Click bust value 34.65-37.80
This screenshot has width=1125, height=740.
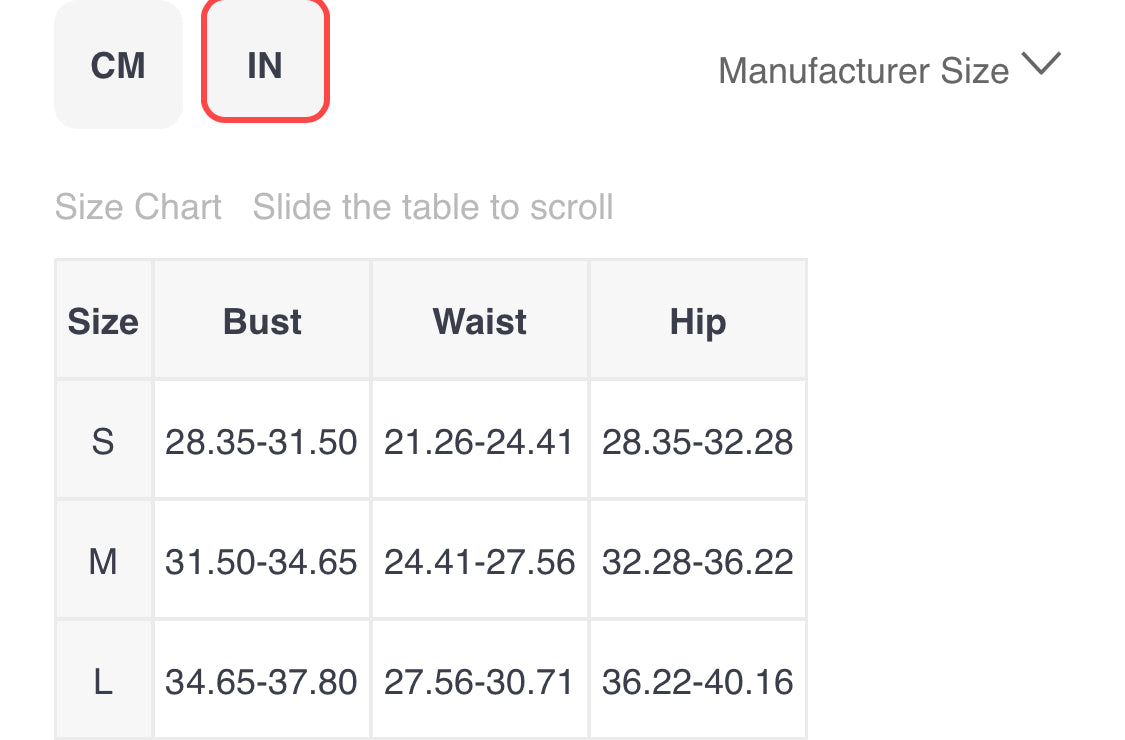261,681
